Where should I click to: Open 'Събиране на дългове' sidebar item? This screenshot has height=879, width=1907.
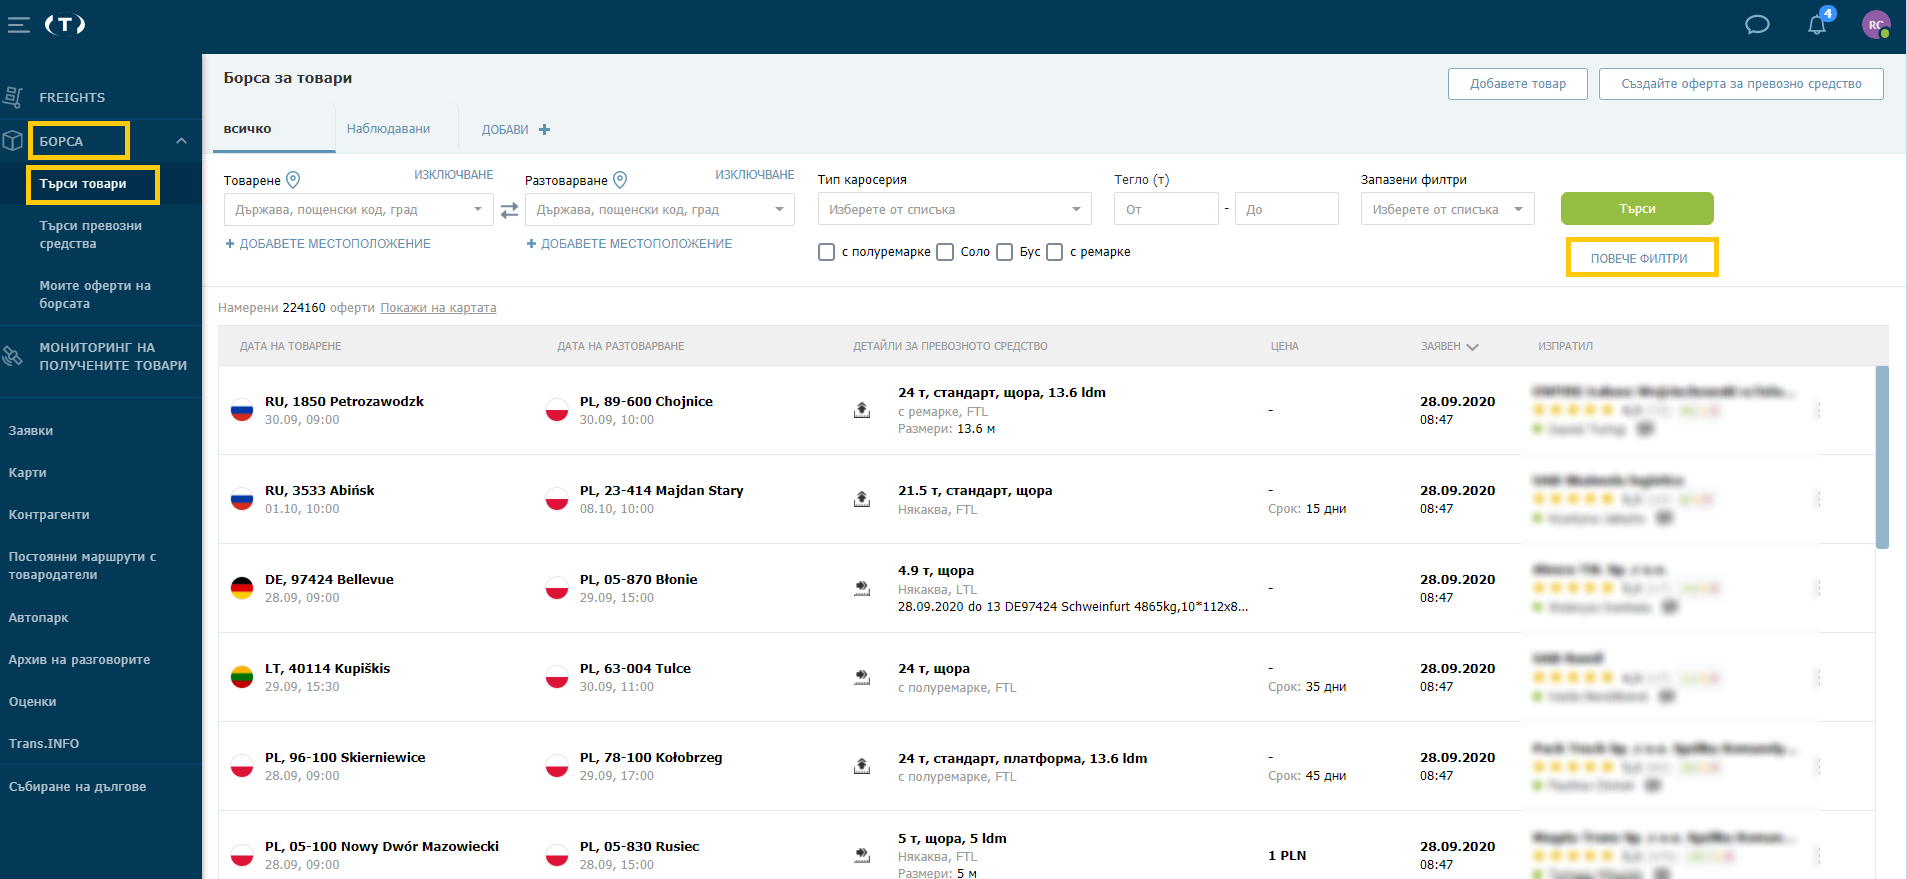[x=77, y=787]
